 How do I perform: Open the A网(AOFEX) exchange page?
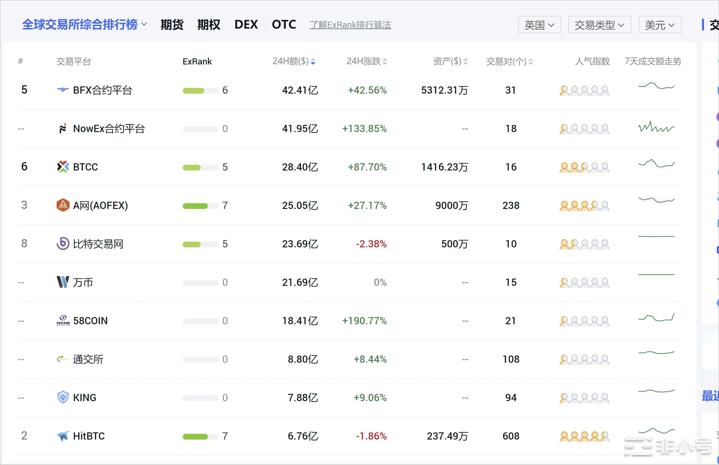(x=100, y=205)
